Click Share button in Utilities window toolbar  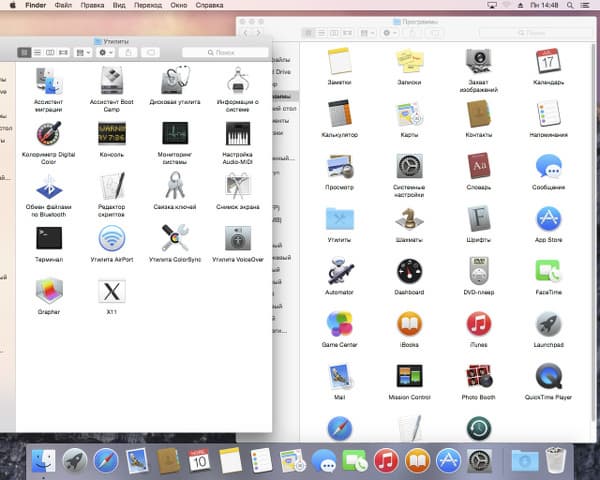point(128,52)
